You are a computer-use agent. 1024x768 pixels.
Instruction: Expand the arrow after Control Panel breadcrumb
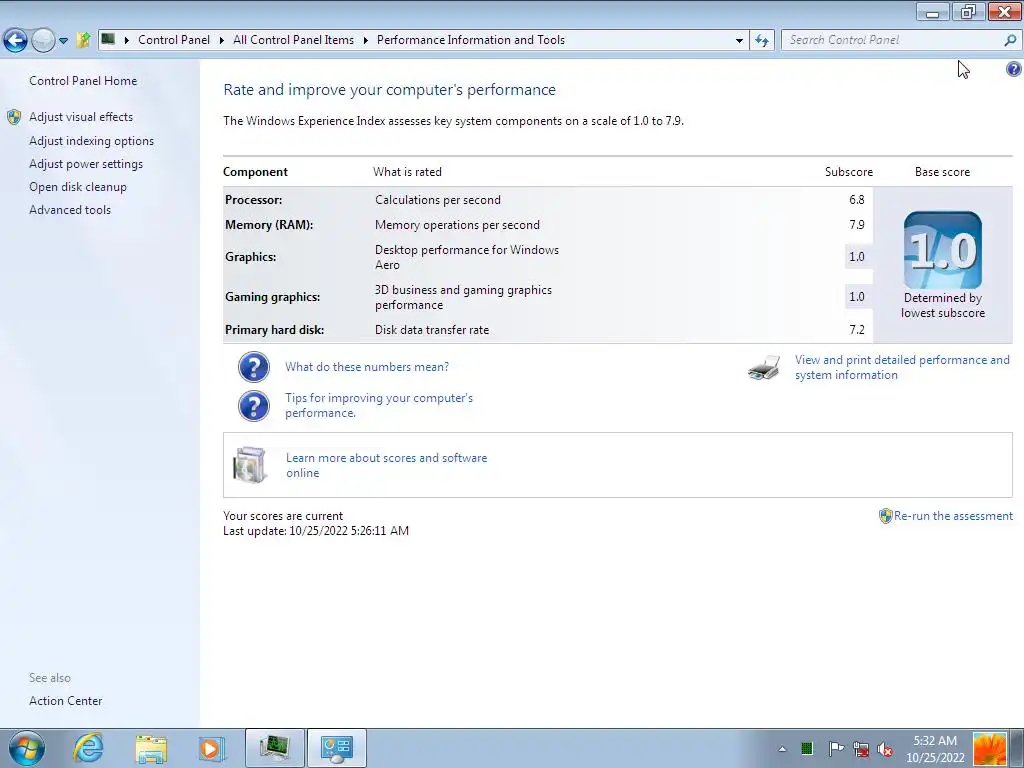(221, 40)
